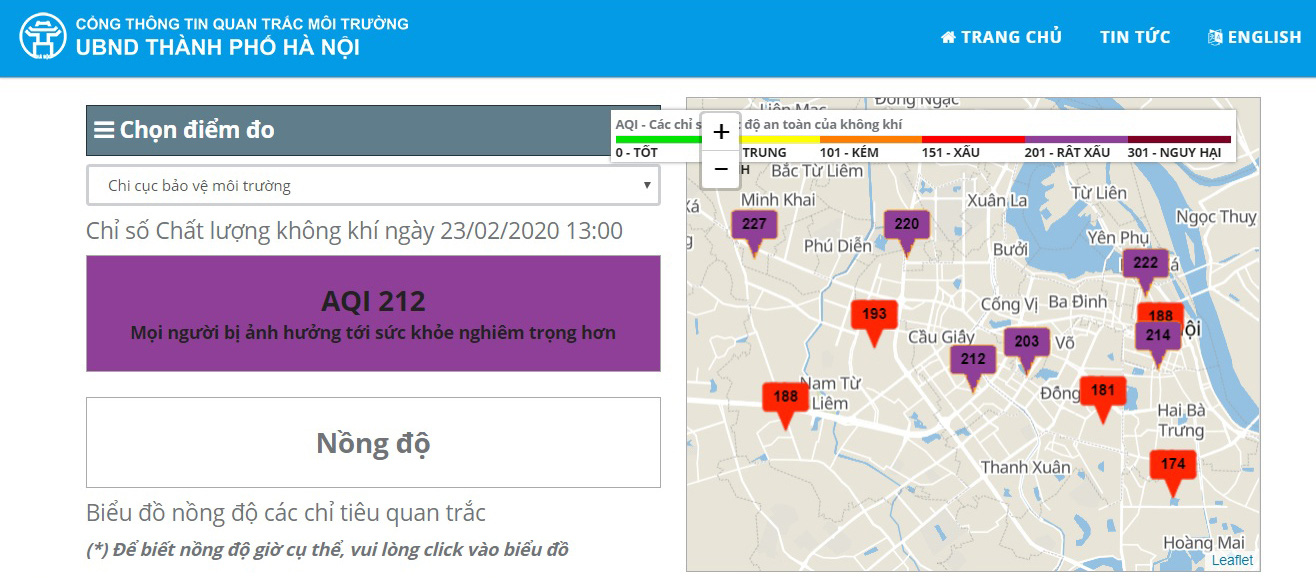
Task: Open the Chi cục bảo vệ môi trường dropdown
Action: (x=373, y=185)
